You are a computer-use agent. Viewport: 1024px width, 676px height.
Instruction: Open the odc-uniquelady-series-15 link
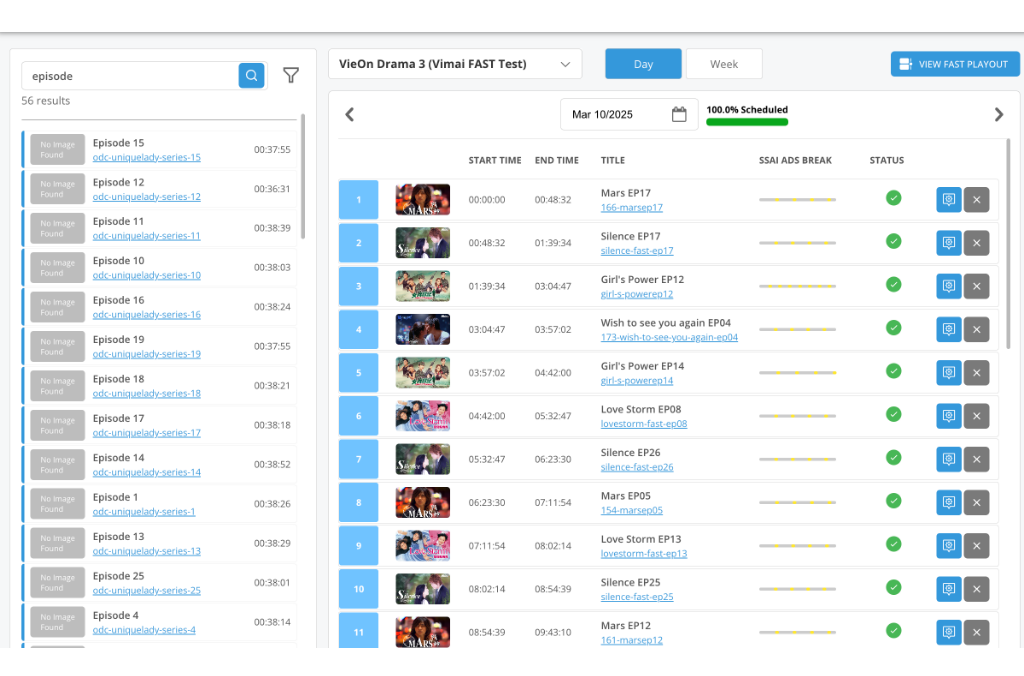(x=146, y=157)
